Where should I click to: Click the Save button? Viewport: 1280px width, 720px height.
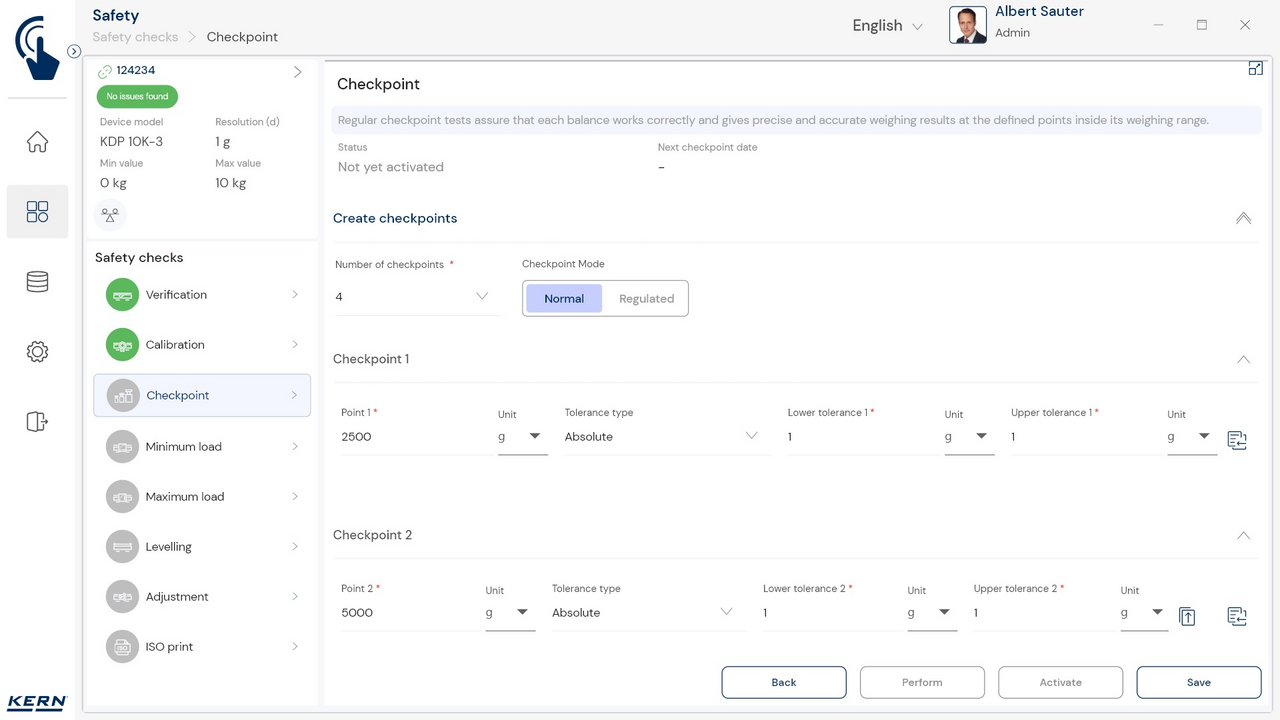click(x=1198, y=682)
